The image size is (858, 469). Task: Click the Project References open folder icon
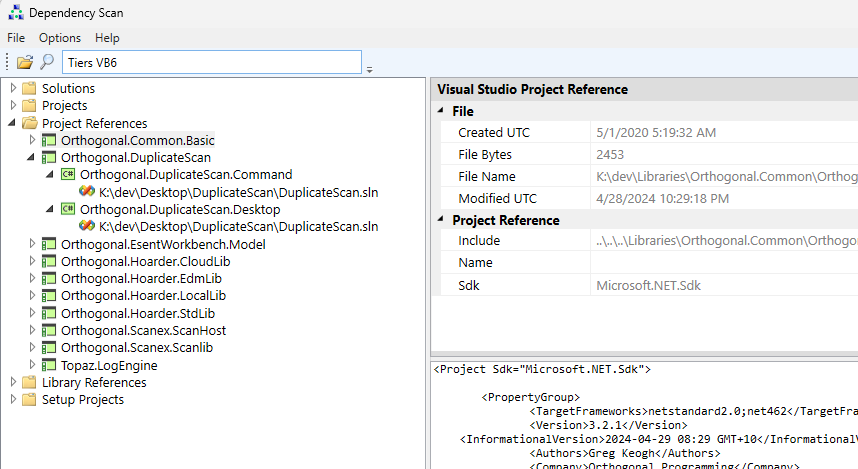29,123
